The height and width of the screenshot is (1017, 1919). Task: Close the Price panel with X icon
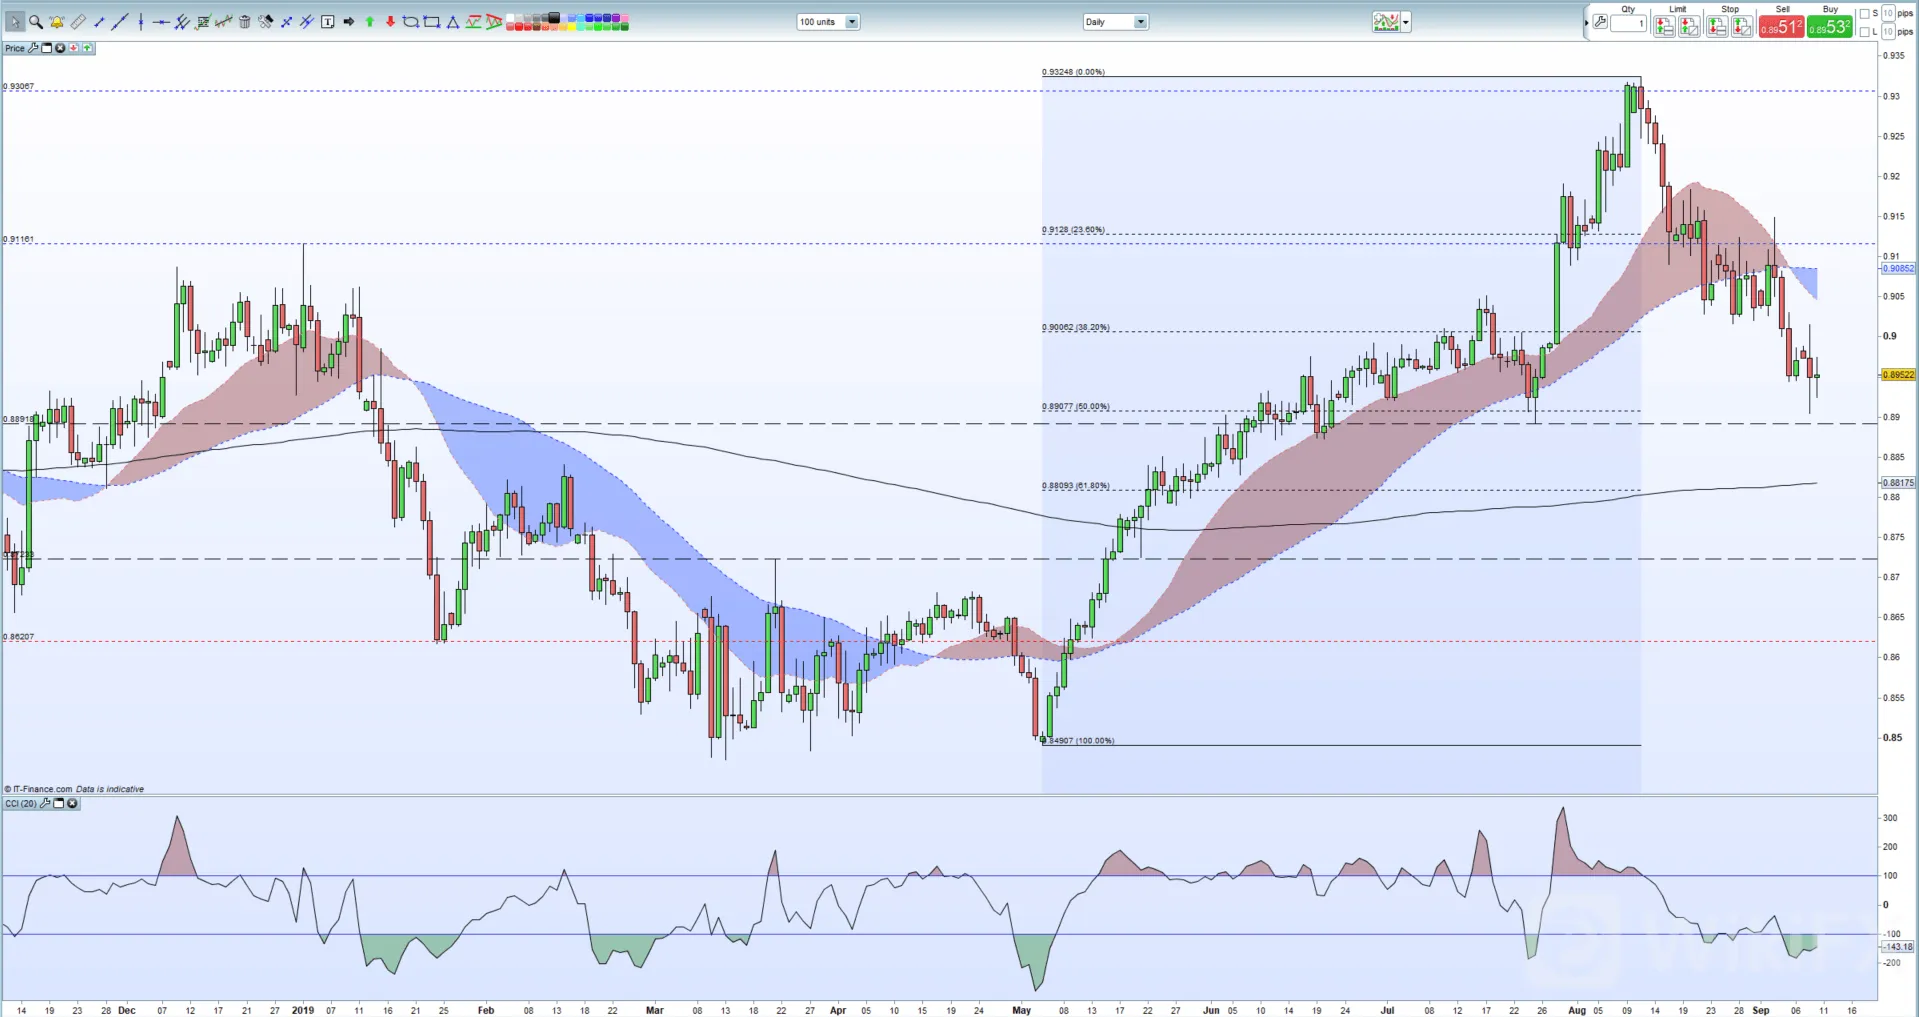pos(60,48)
